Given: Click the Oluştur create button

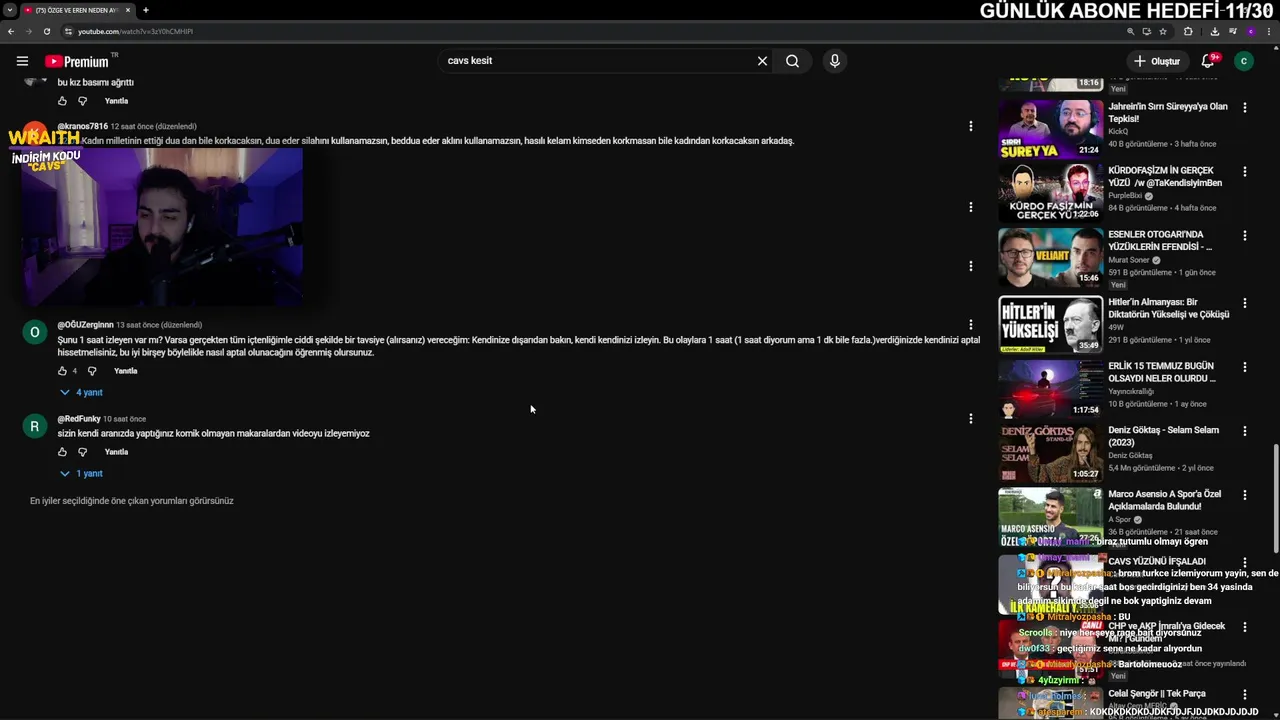Looking at the screenshot, I should 1156,61.
